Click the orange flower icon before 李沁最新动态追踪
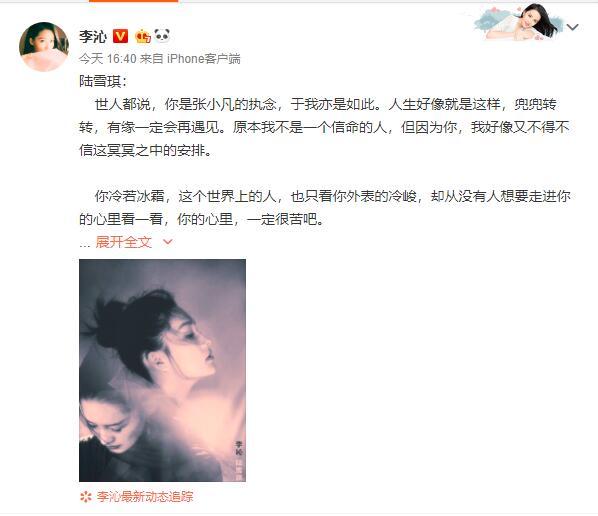This screenshot has height=516, width=598. pos(86,497)
